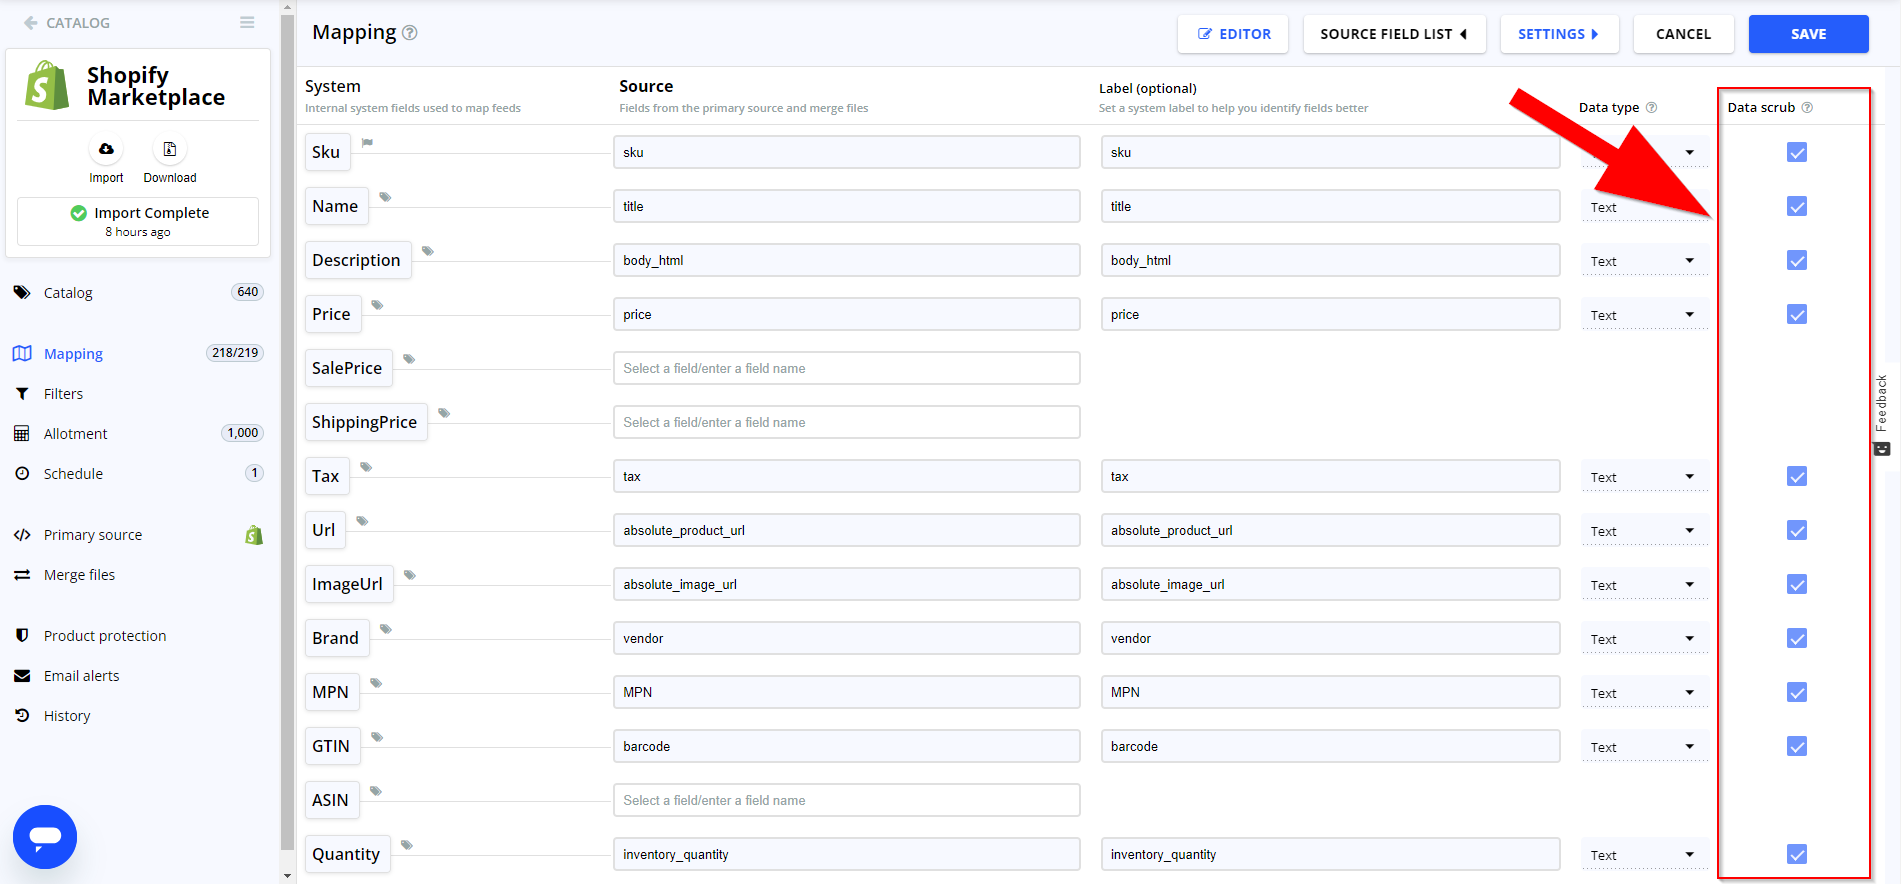This screenshot has width=1901, height=884.
Task: Open the EDITOR button
Action: 1233,34
